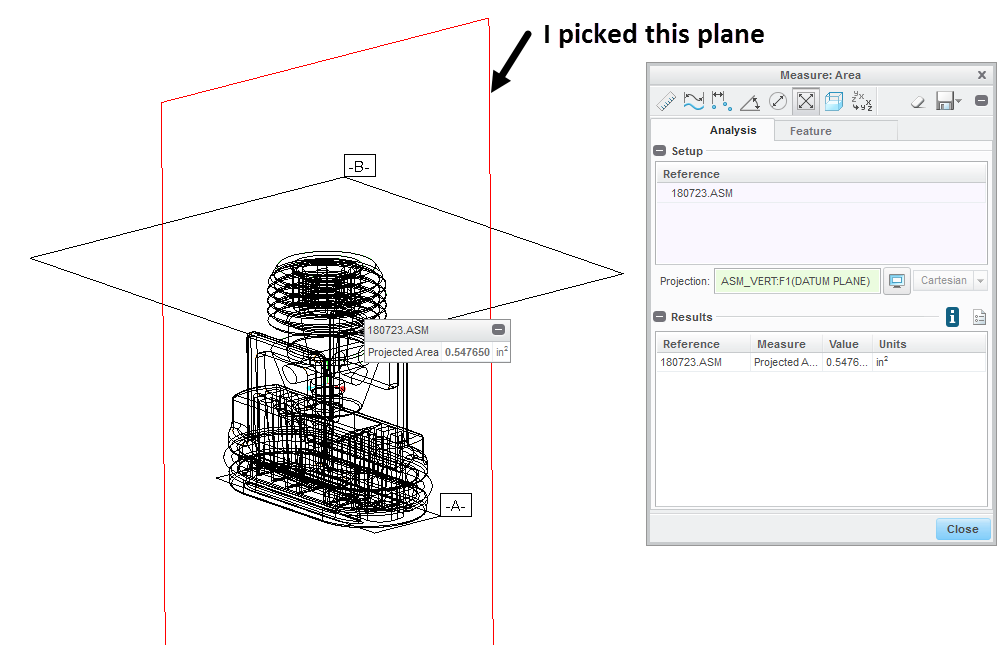Click the Units column header in Results

pyautogui.click(x=929, y=344)
